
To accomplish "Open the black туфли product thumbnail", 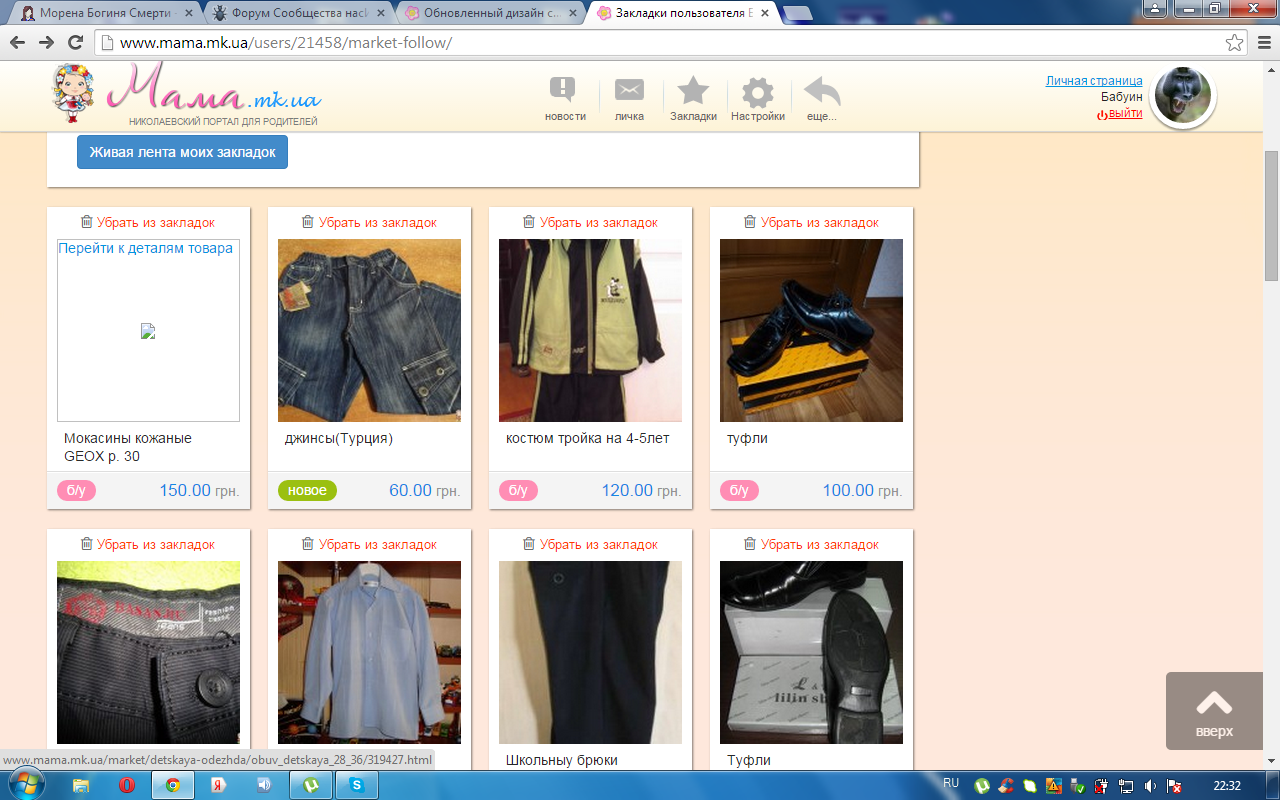I will [x=811, y=330].
